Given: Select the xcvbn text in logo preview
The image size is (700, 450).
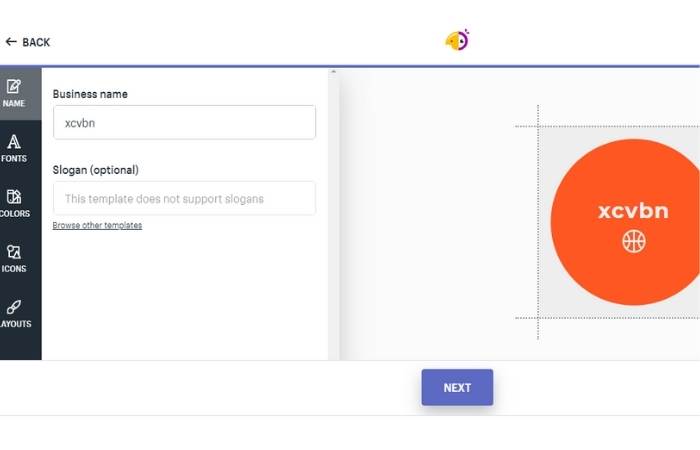Looking at the screenshot, I should [x=633, y=211].
